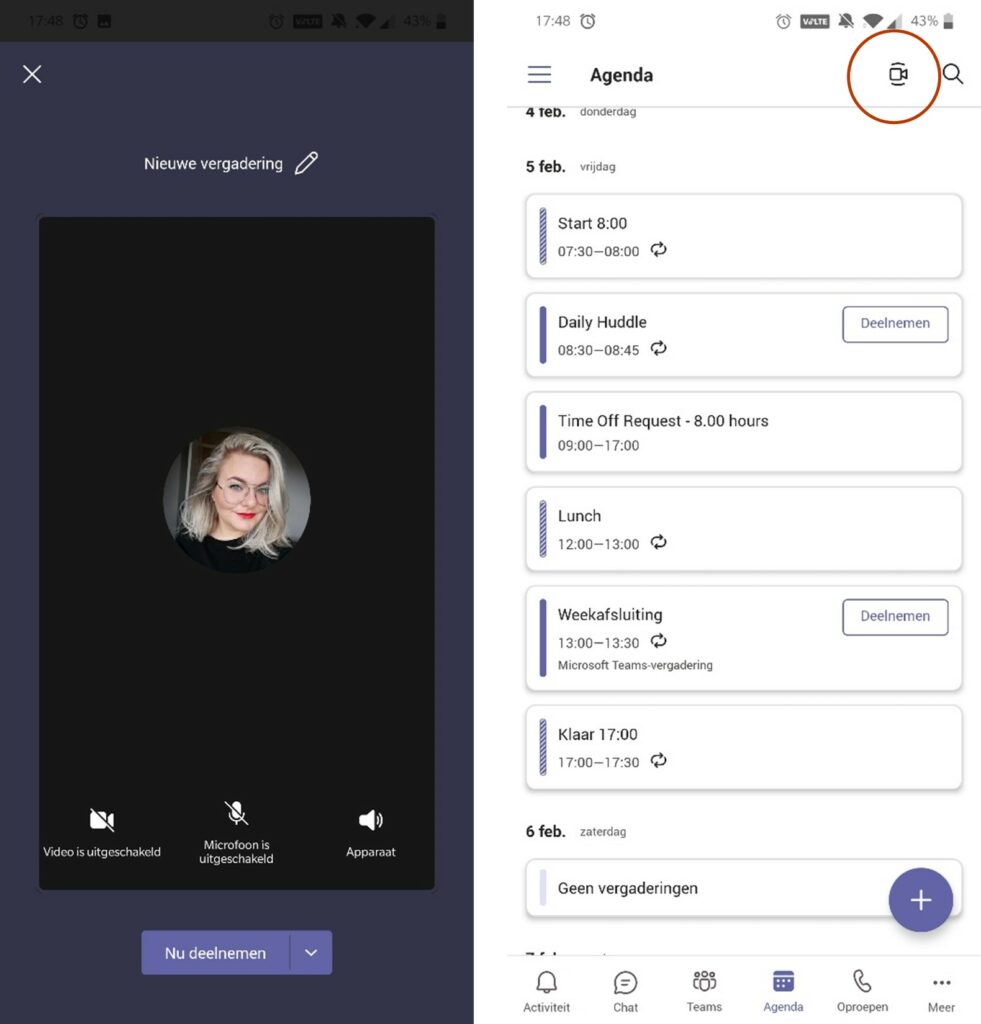
Task: Tap the recurrence icon on Lunch
Action: pos(658,542)
